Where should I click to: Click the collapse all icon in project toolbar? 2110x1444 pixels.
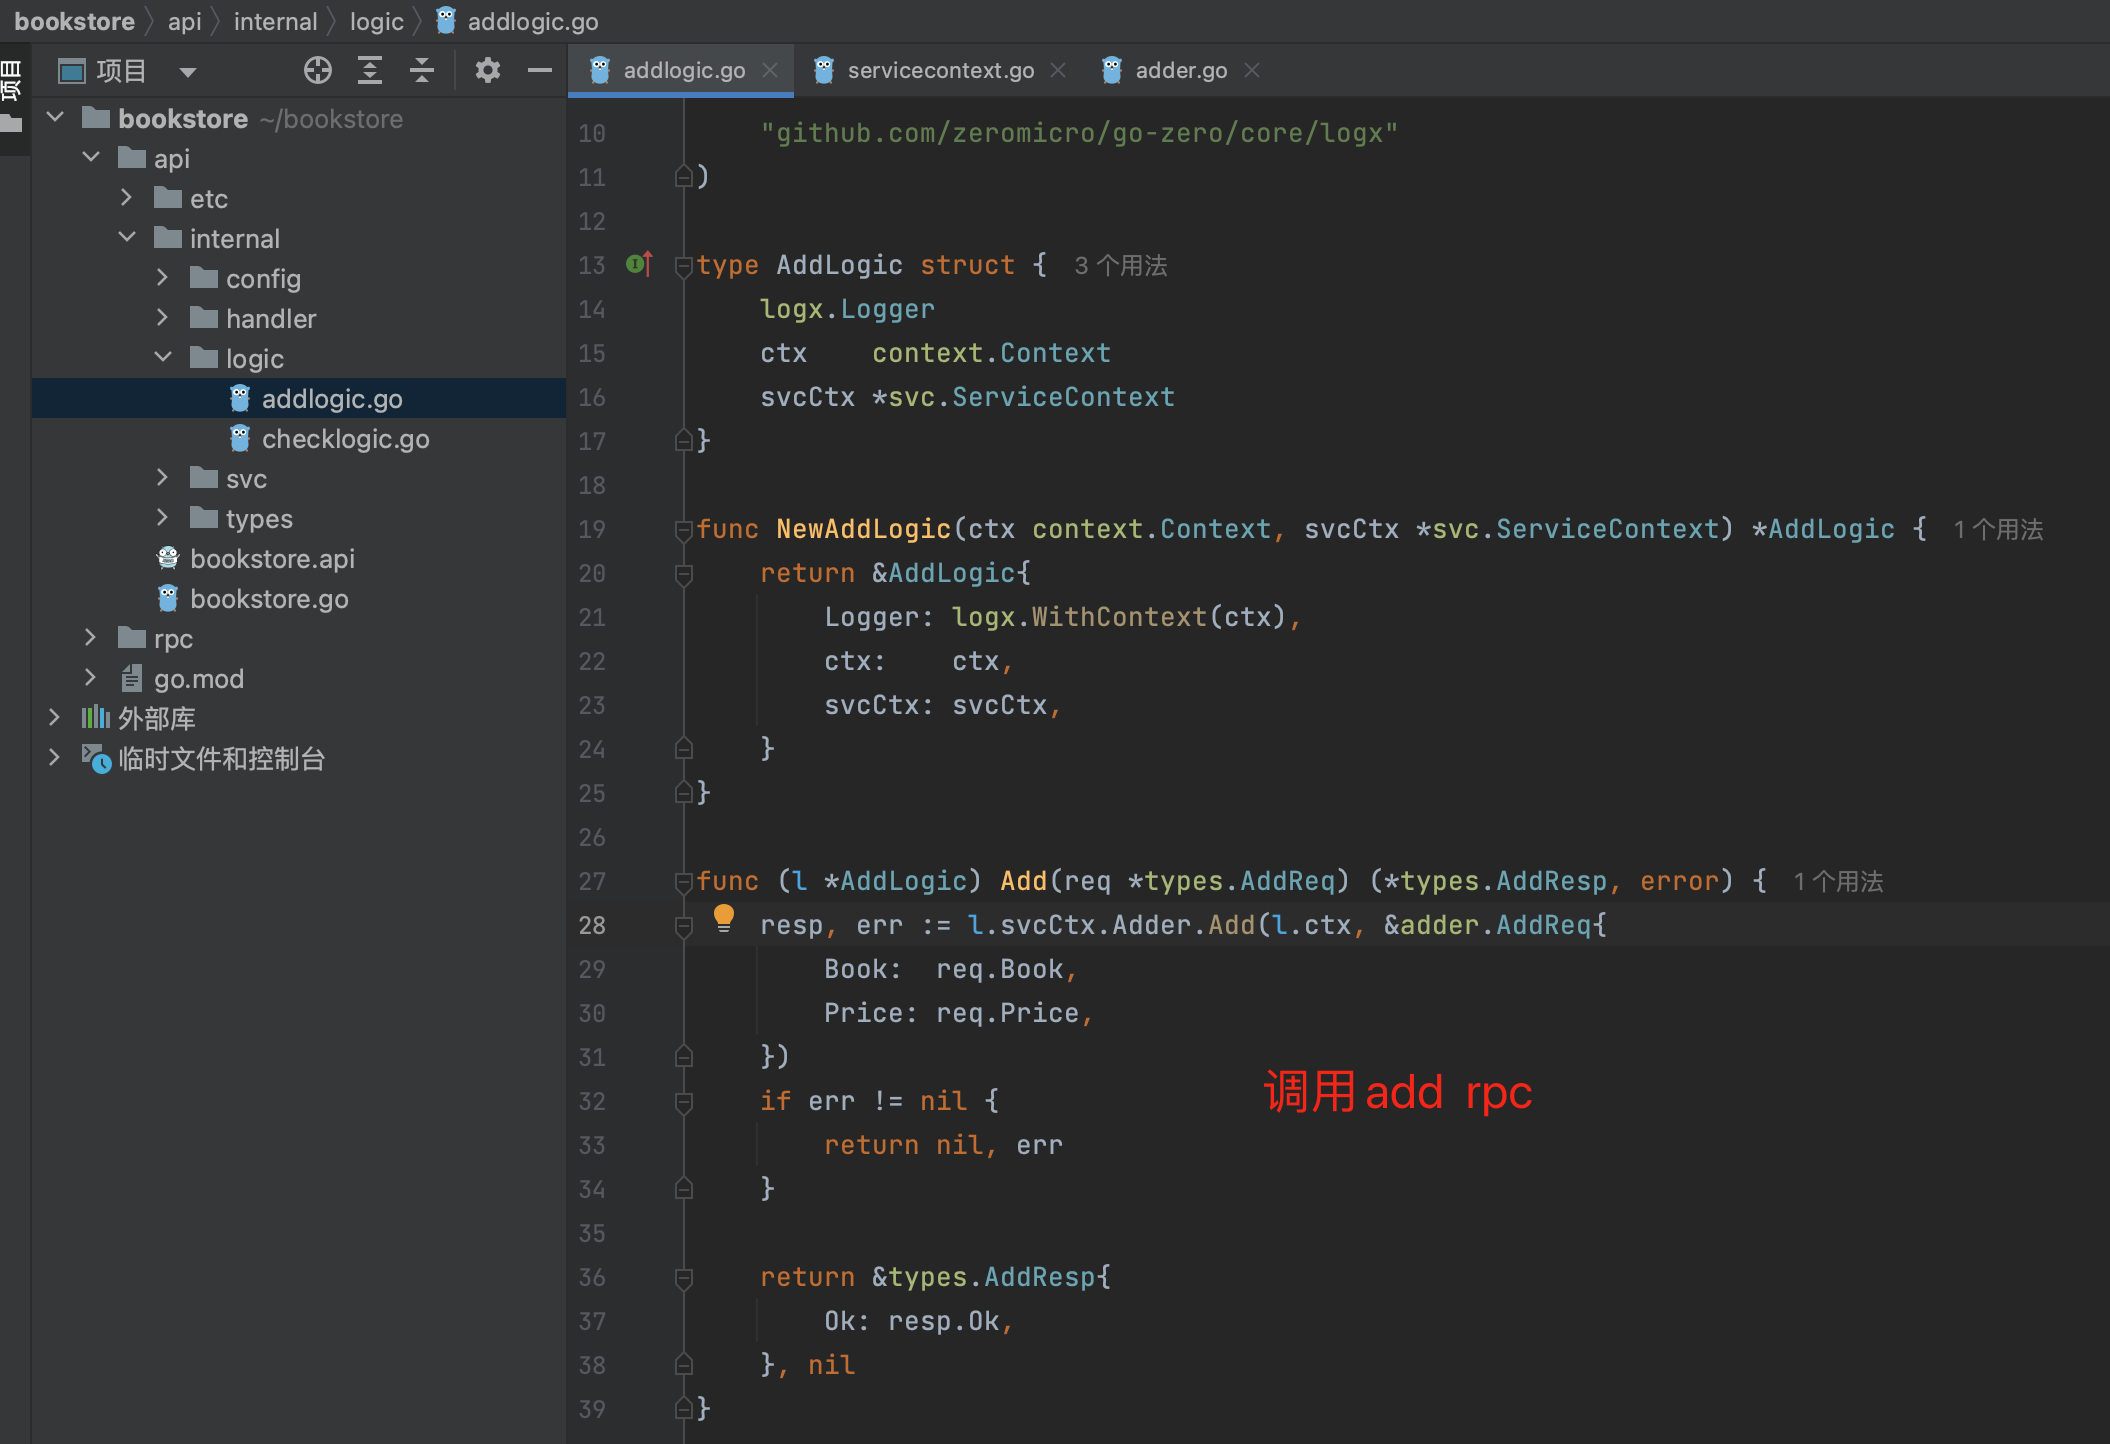[422, 70]
